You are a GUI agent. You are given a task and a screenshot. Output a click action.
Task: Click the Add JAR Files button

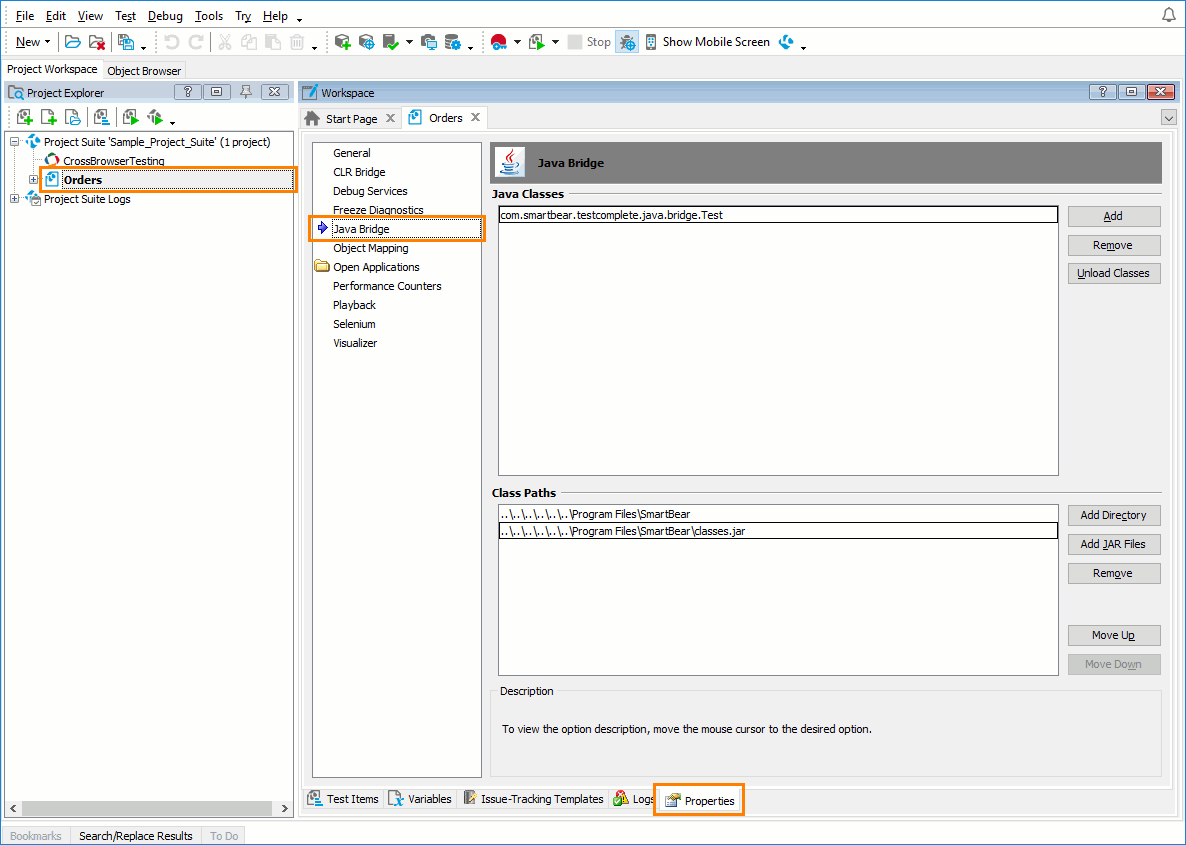coord(1113,544)
